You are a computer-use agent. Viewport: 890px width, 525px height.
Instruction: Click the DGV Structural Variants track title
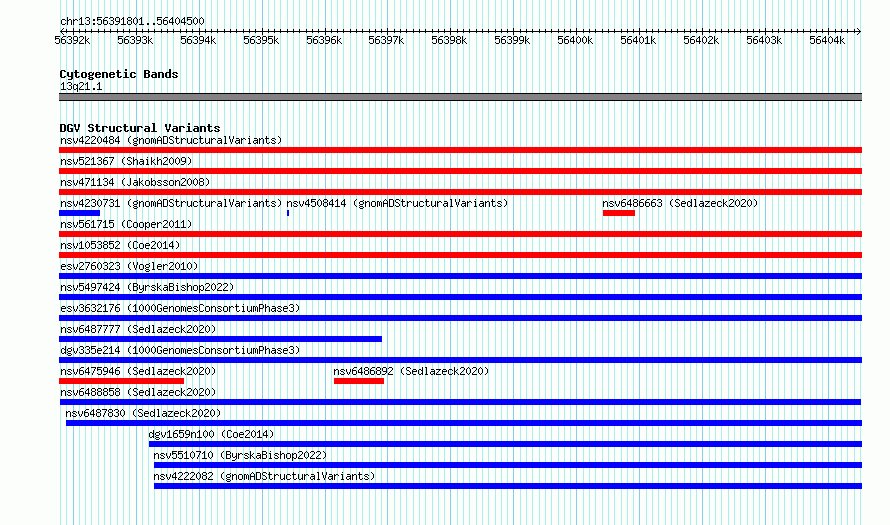140,128
